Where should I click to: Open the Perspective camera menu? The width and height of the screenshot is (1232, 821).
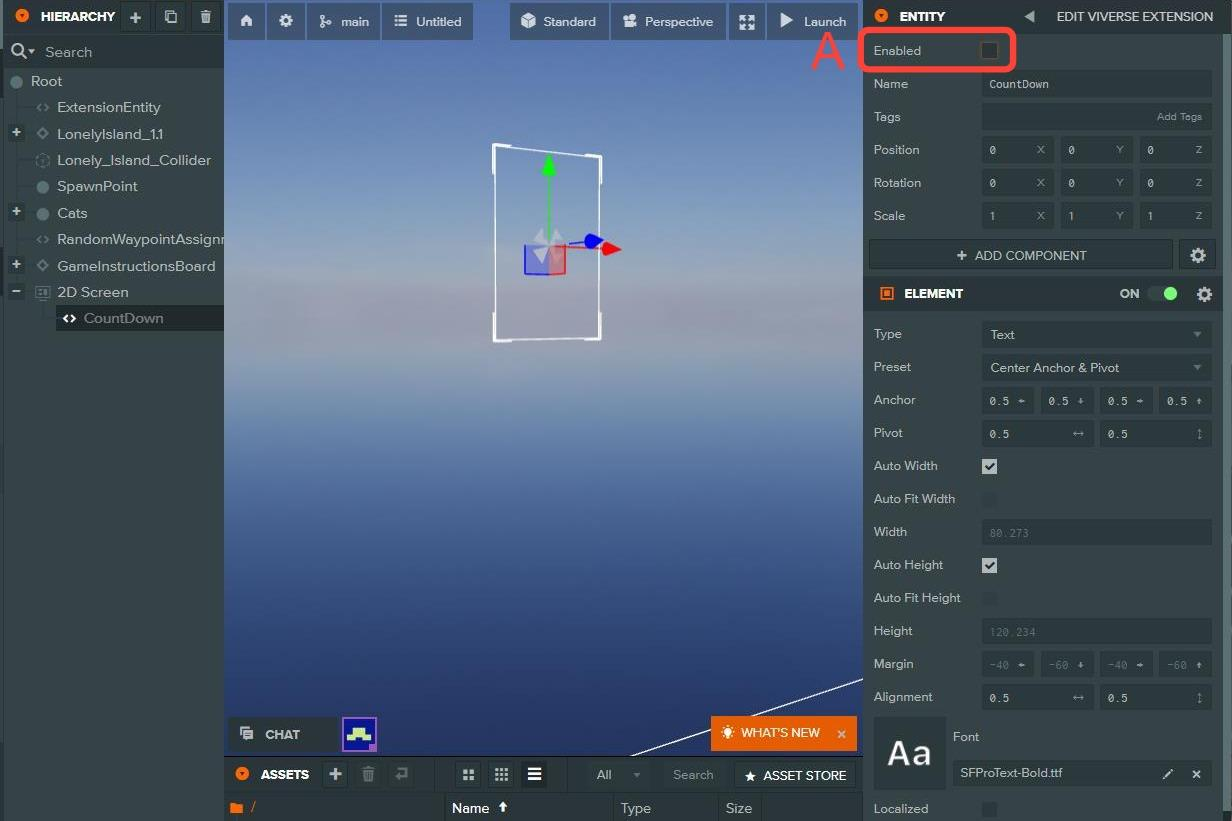(x=667, y=21)
